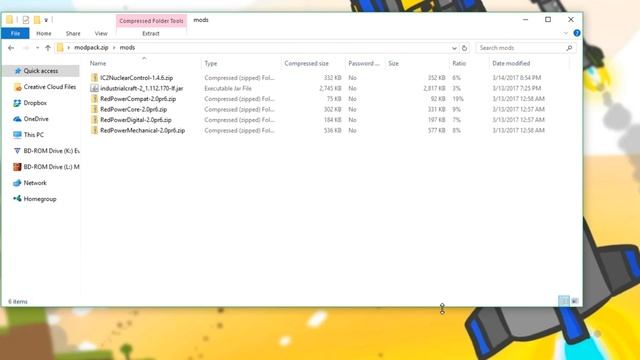This screenshot has width=640, height=360.
Task: Select Network in the navigation pane
Action: pos(35,183)
